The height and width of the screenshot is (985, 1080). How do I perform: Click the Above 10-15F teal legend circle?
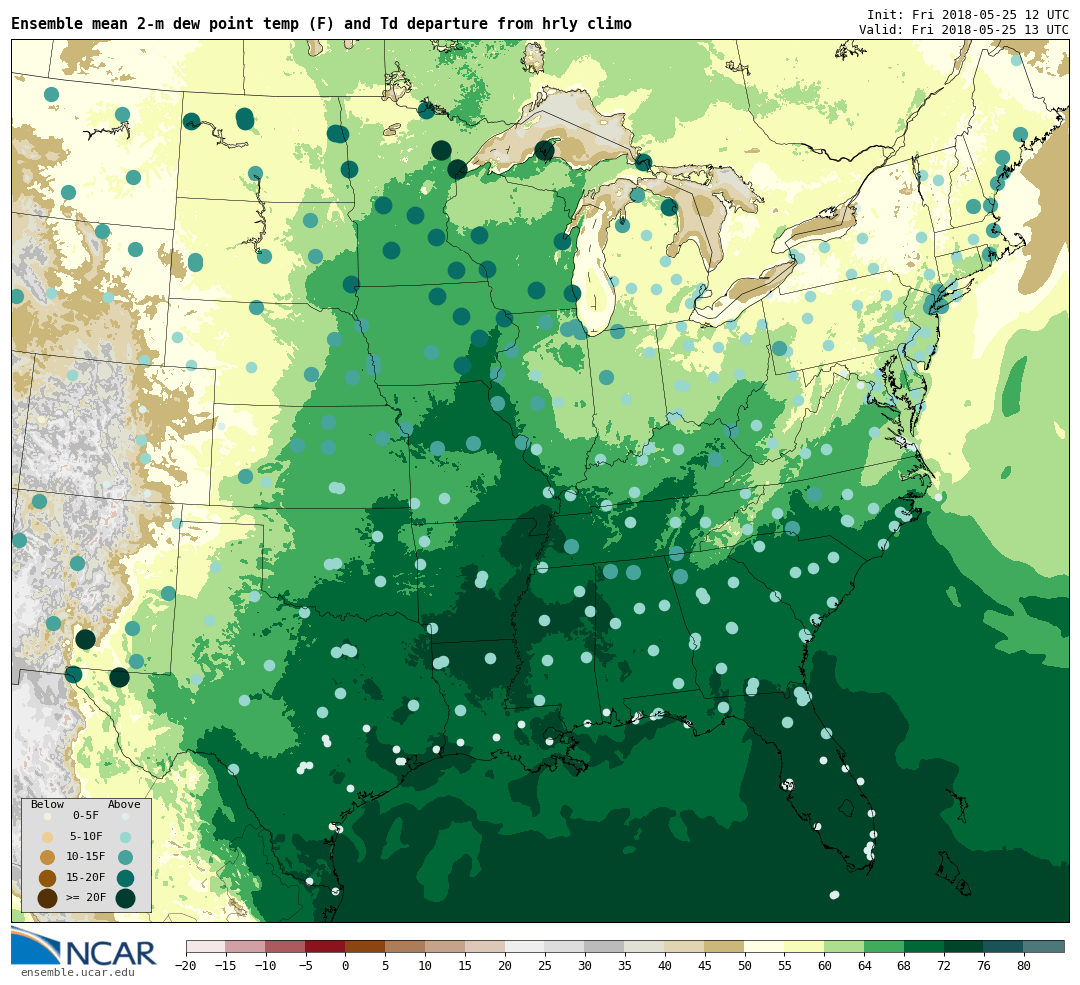[x=125, y=858]
